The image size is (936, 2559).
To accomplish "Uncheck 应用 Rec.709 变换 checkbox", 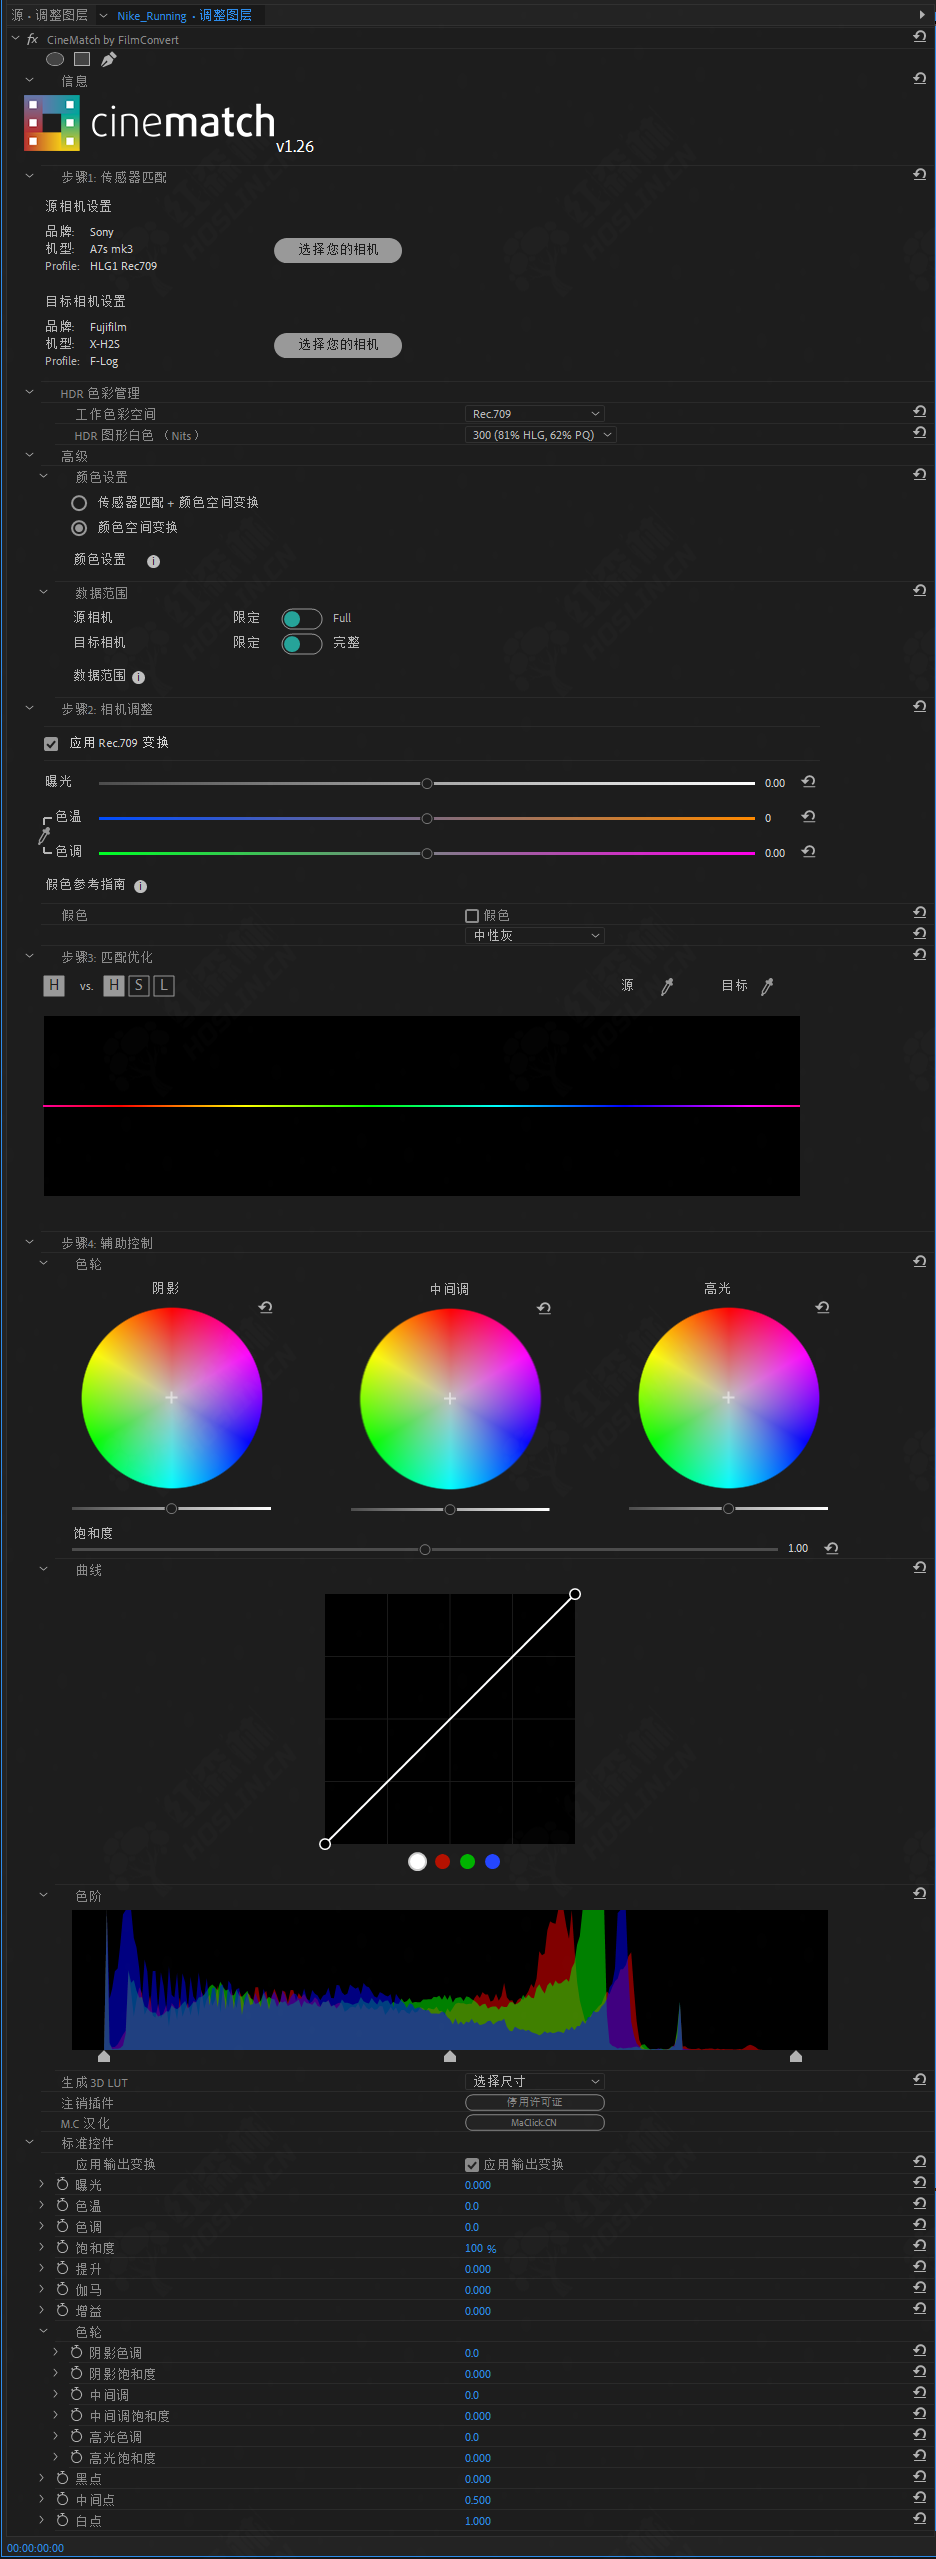I will [51, 744].
